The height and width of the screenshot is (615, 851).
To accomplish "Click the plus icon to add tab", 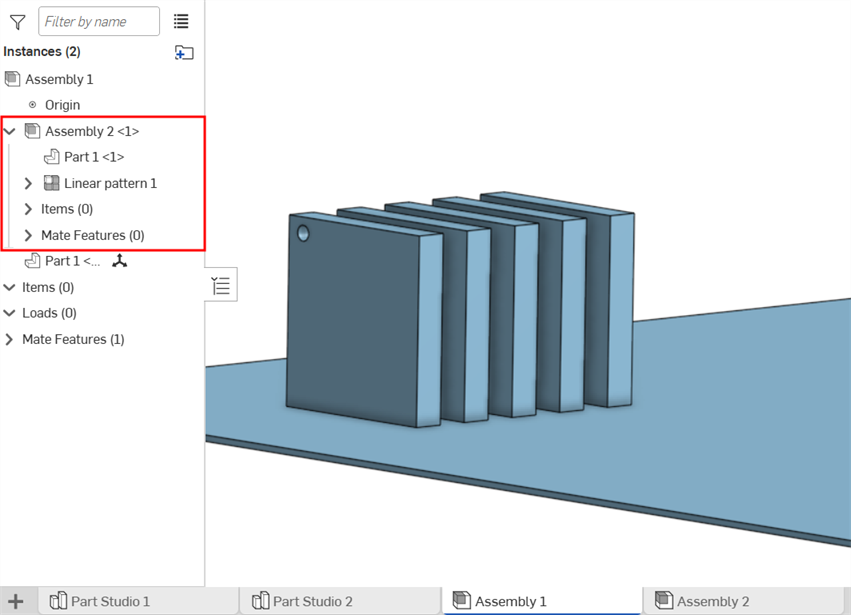I will [16, 601].
